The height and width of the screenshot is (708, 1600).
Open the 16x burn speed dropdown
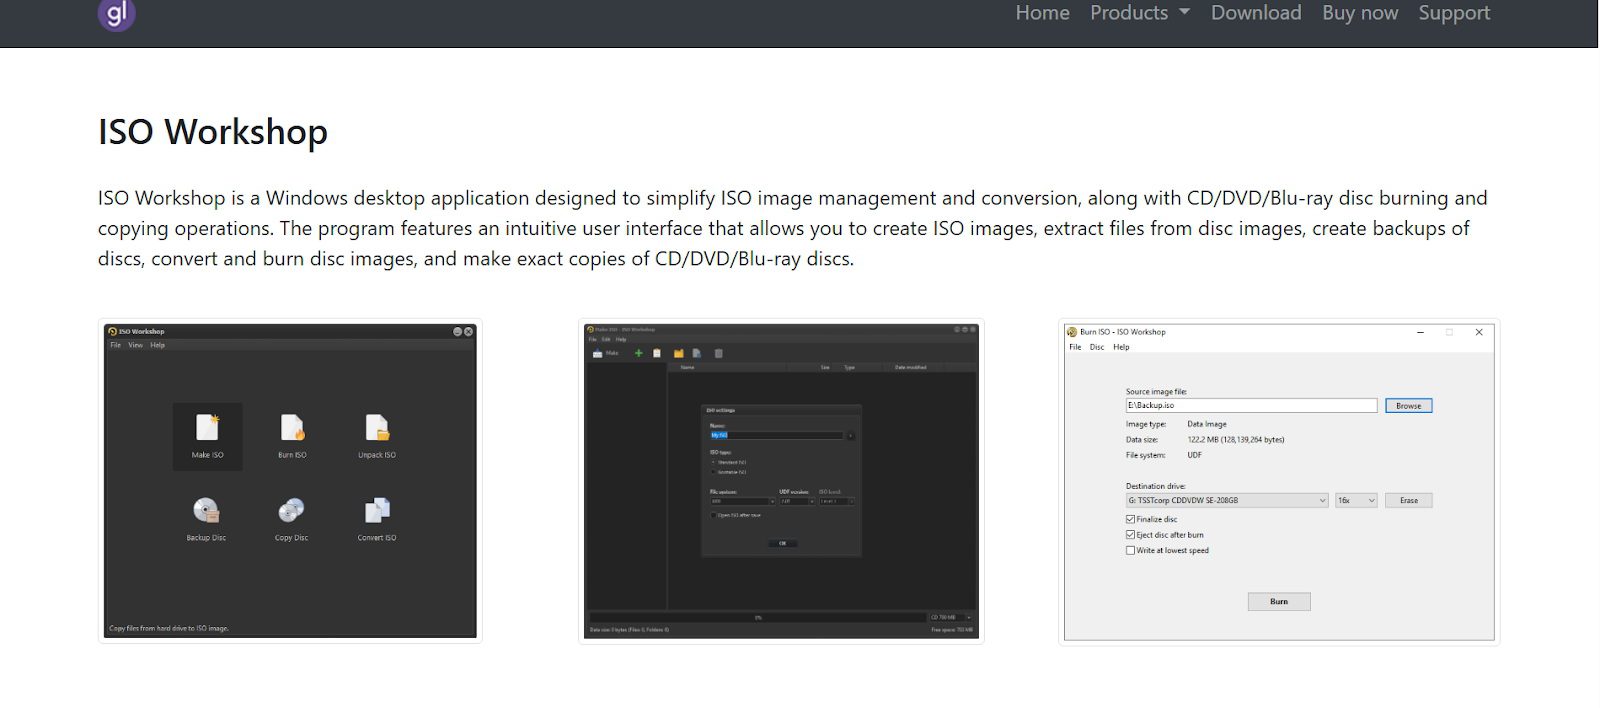coord(1356,500)
